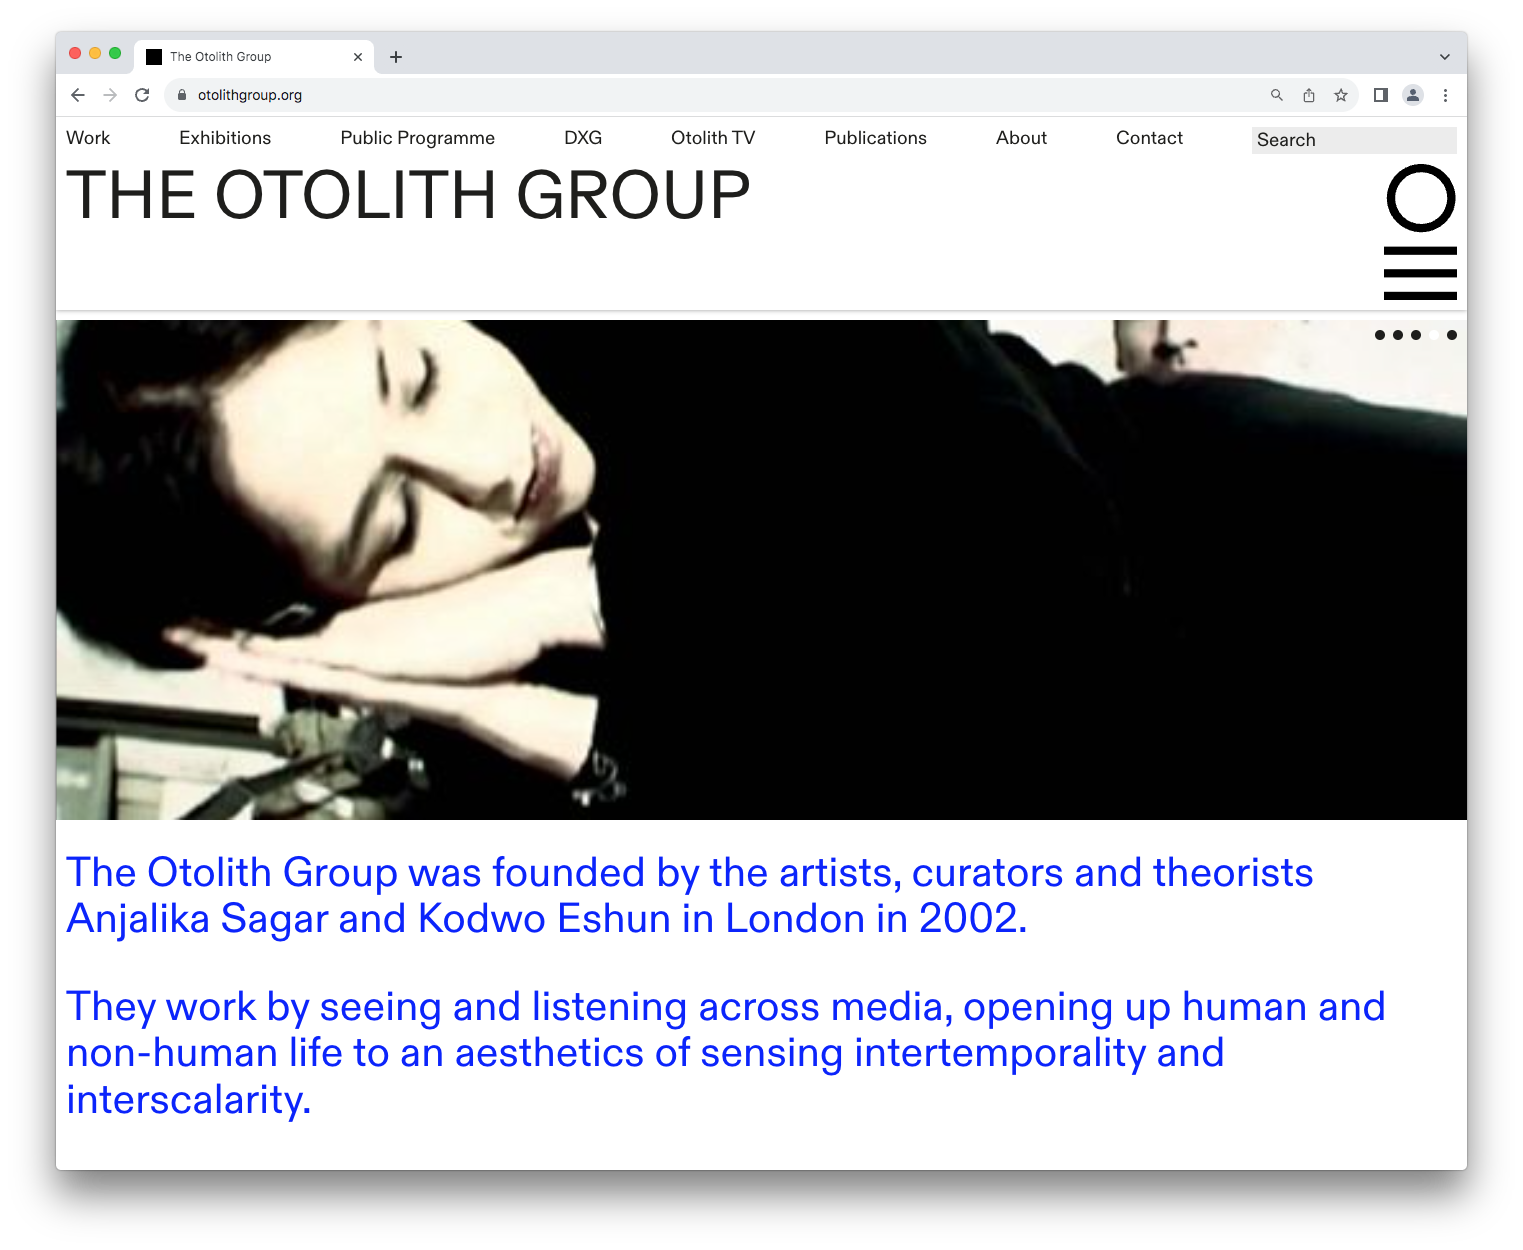Click the site Search field
The image size is (1523, 1250).
coord(1353,140)
